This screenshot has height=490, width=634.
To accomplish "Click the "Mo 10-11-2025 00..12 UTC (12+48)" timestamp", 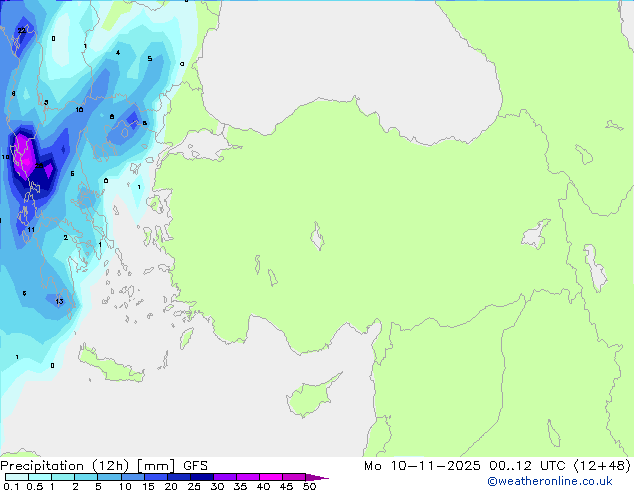I will pos(497,466).
